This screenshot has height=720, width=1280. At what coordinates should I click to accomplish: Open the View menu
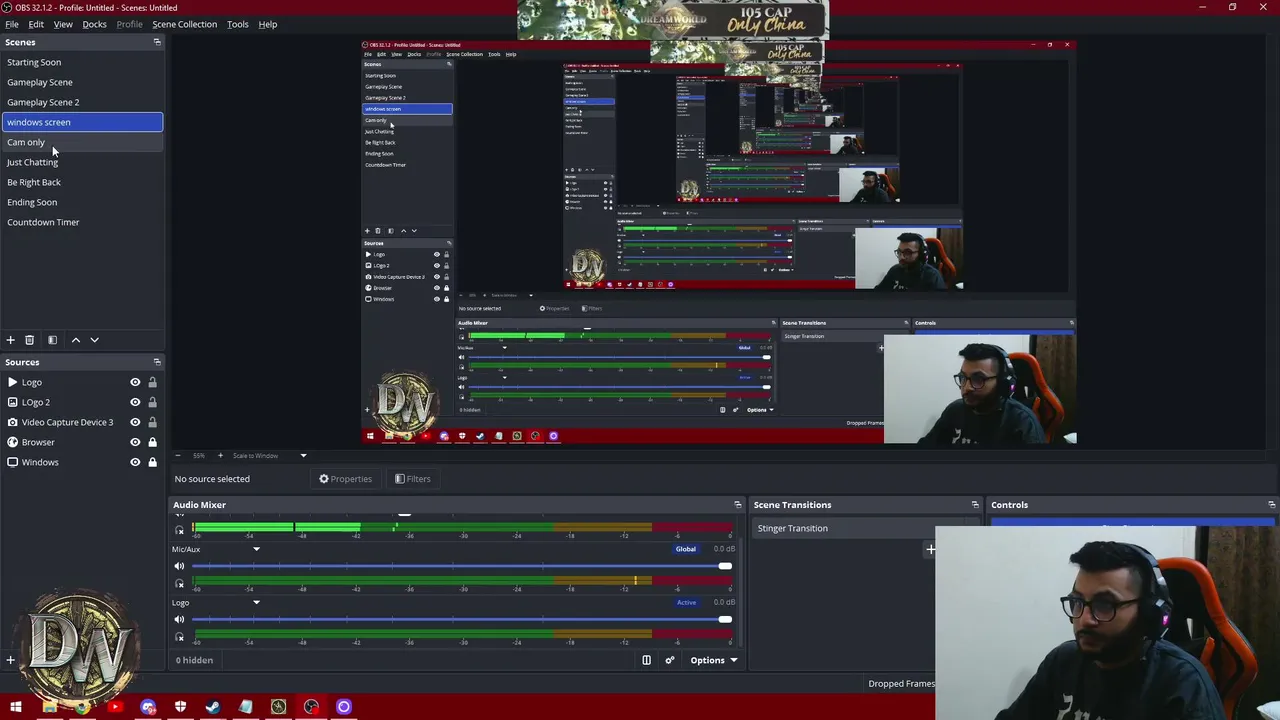pos(63,24)
